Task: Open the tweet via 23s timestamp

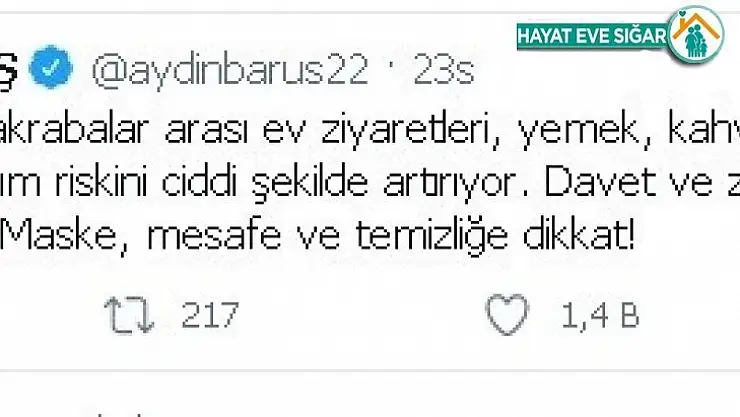Action: click(444, 70)
